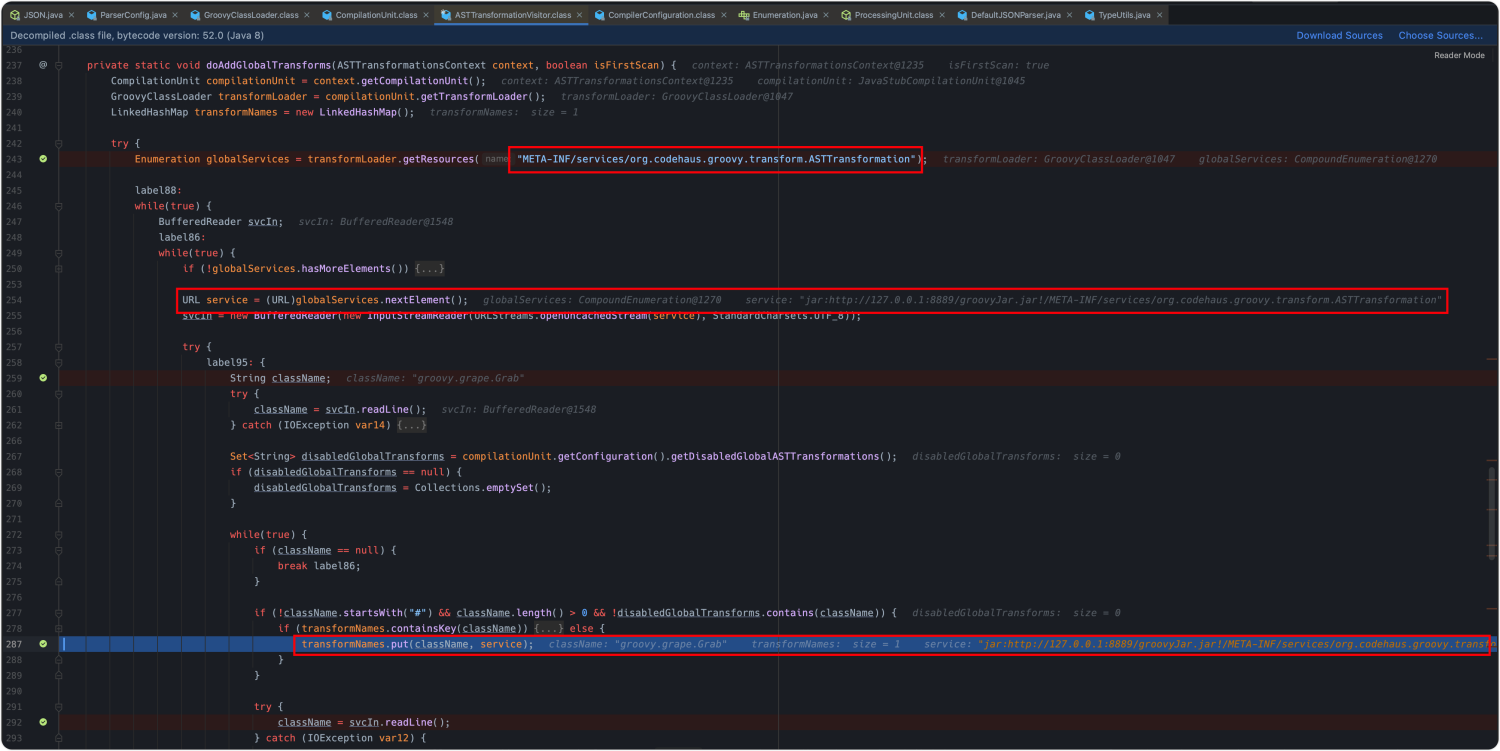The width and height of the screenshot is (1500, 751).
Task: Switch to the Enumeration.java tab
Action: (x=785, y=16)
